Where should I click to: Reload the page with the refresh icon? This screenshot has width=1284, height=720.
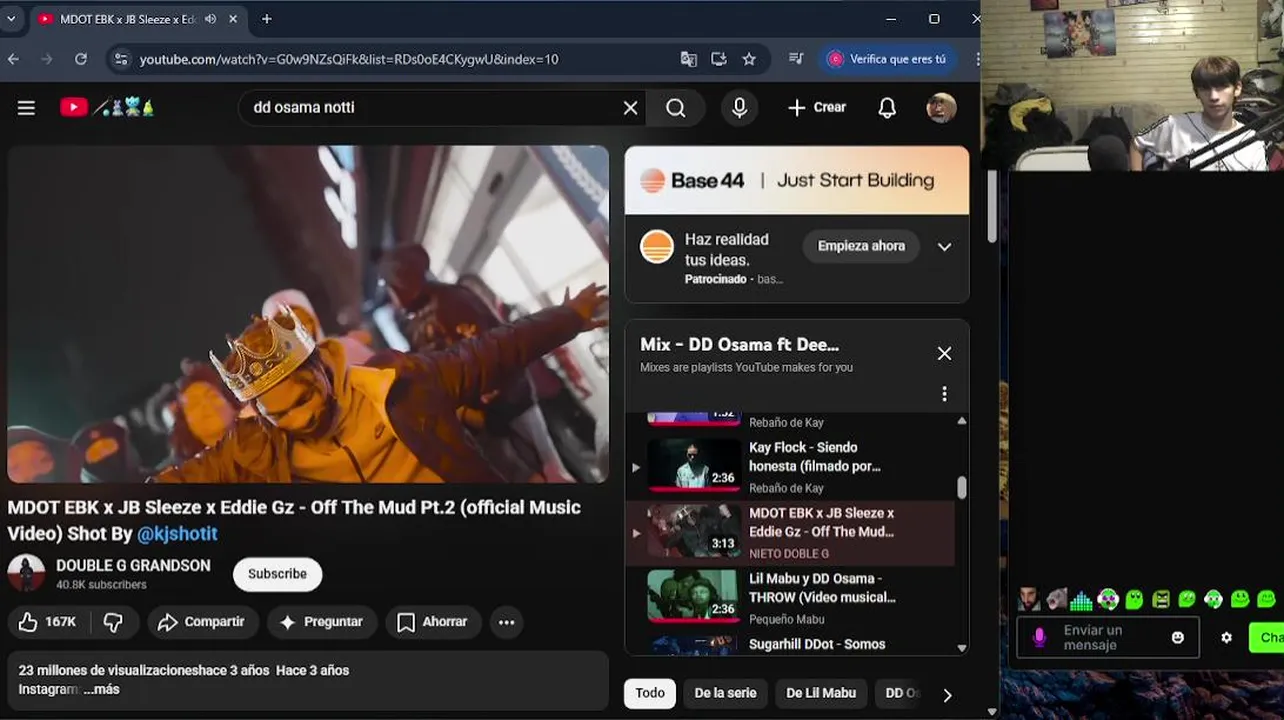[81, 59]
